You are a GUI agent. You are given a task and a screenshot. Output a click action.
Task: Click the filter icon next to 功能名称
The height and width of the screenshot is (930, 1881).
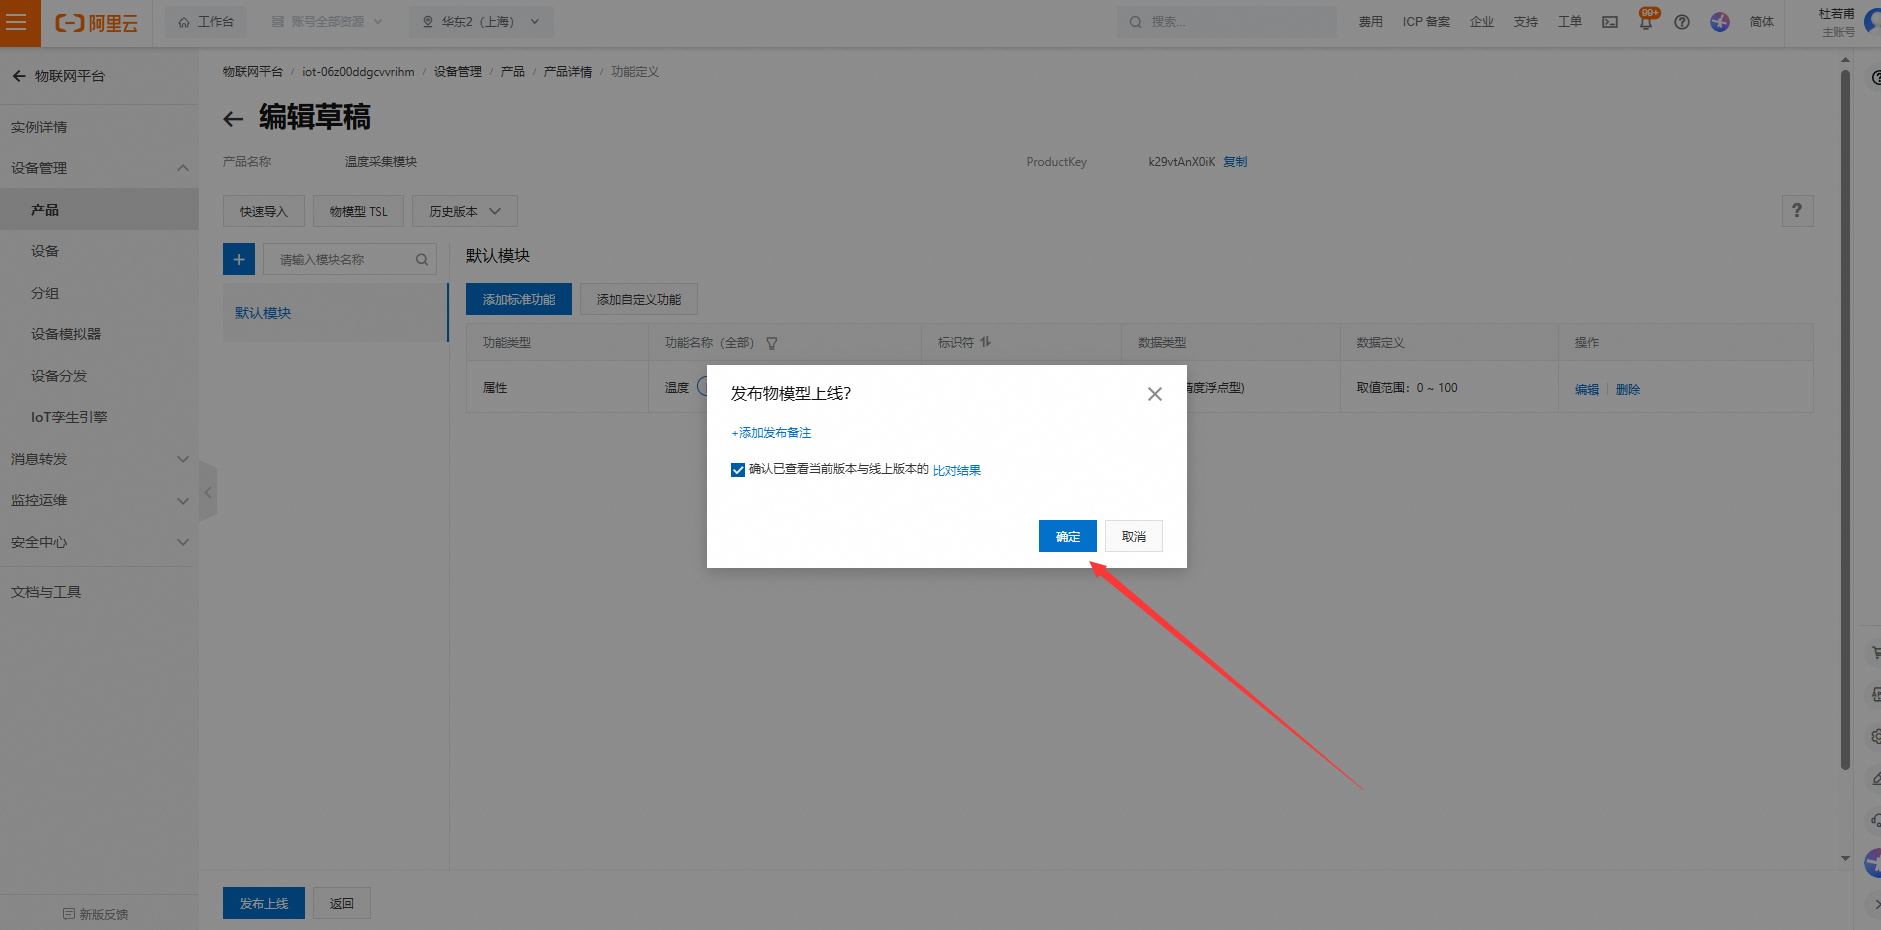tap(772, 343)
